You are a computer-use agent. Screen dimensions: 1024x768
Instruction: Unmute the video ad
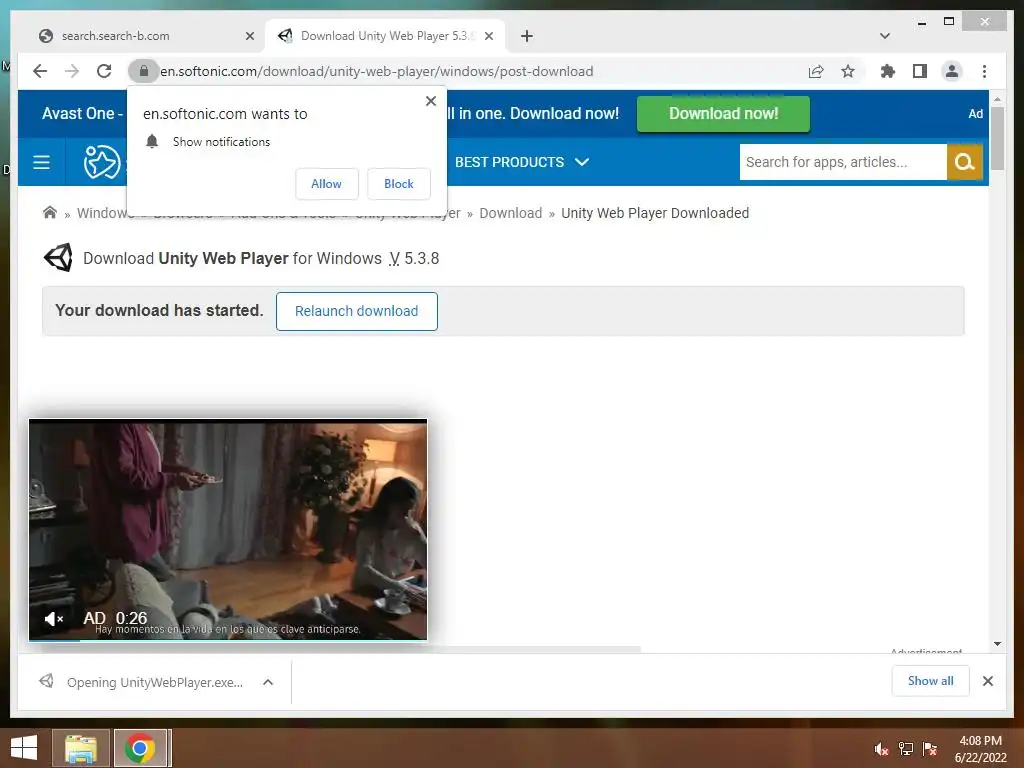point(54,618)
